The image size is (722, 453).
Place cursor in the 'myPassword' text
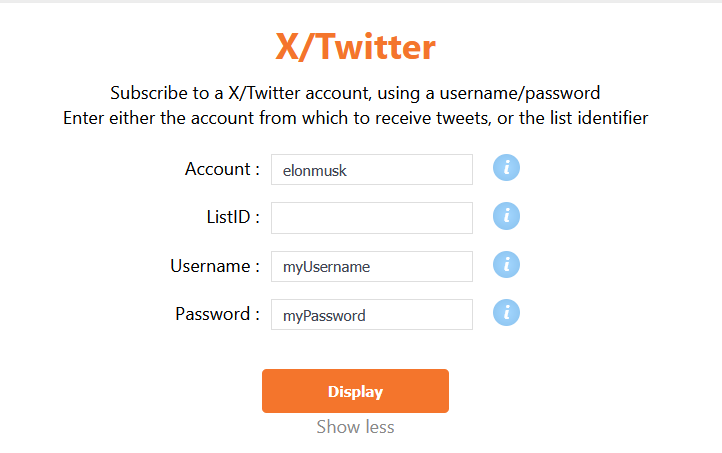point(324,316)
